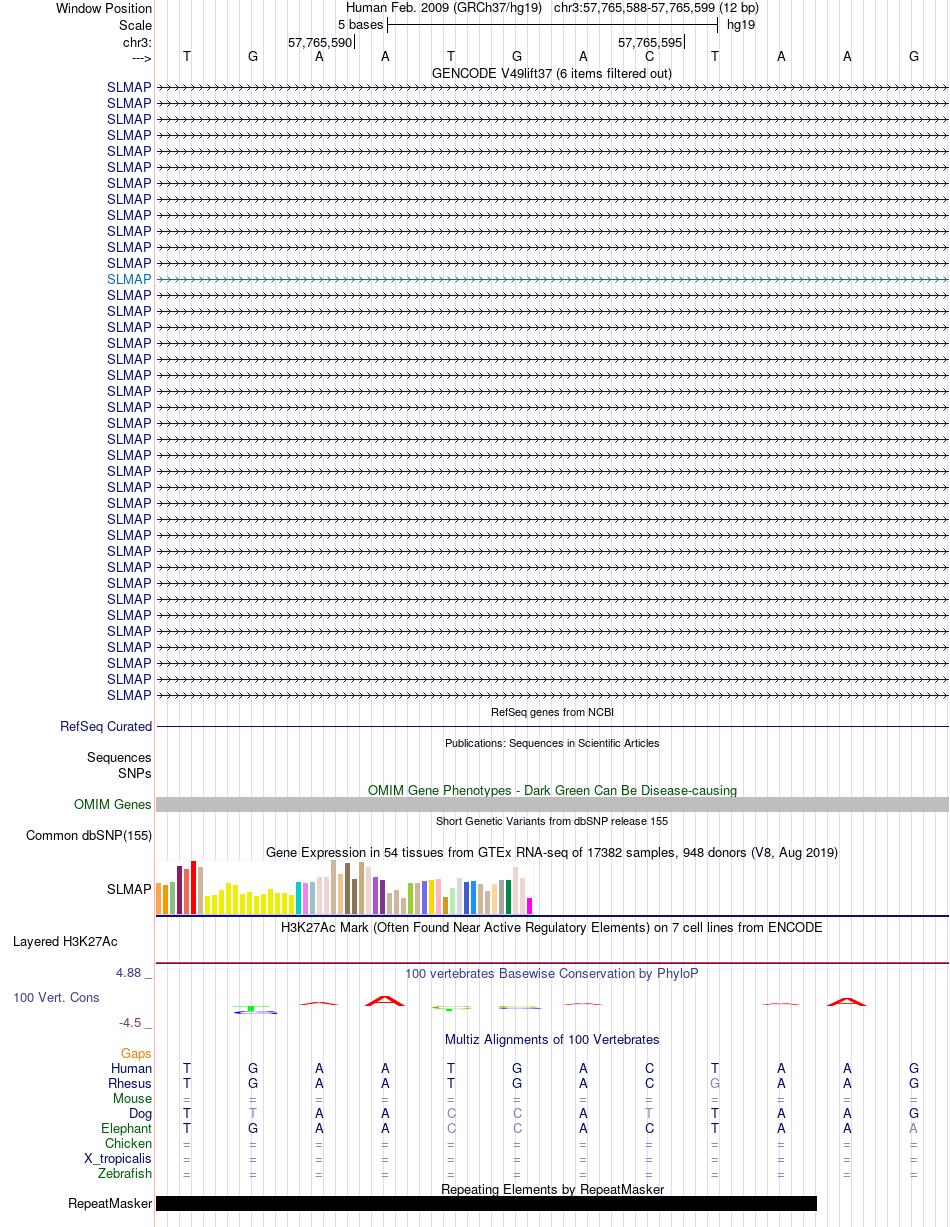The height and width of the screenshot is (1227, 950).
Task: Click the Human Feb. 2009 (GRCh37/hg19) text
Action: point(443,8)
